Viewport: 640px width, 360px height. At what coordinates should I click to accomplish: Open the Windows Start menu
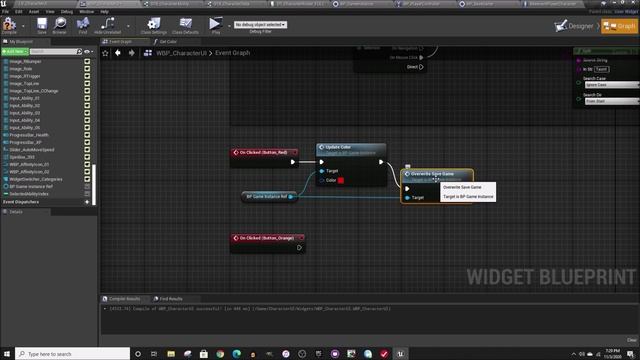coord(7,353)
